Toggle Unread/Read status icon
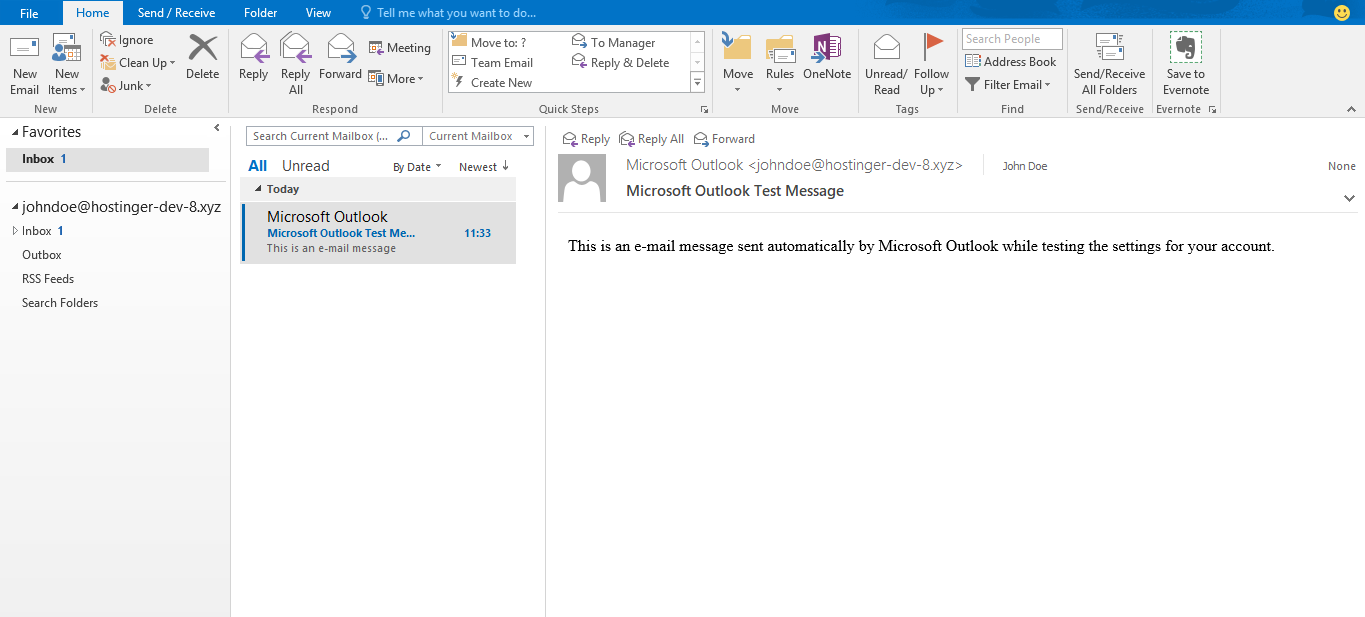This screenshot has height=617, width=1365. tap(886, 49)
